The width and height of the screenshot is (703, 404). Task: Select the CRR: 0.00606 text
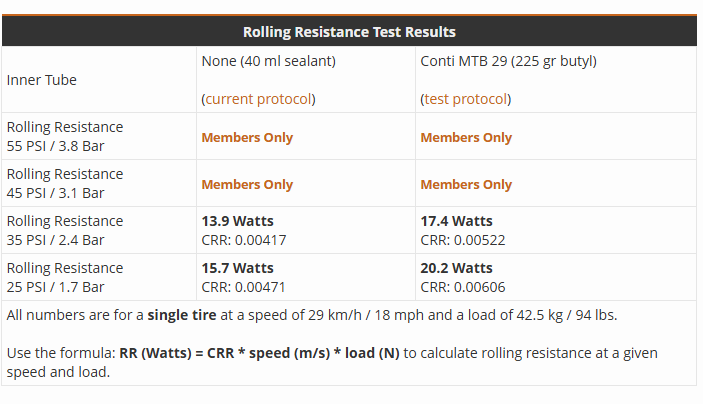pos(463,287)
